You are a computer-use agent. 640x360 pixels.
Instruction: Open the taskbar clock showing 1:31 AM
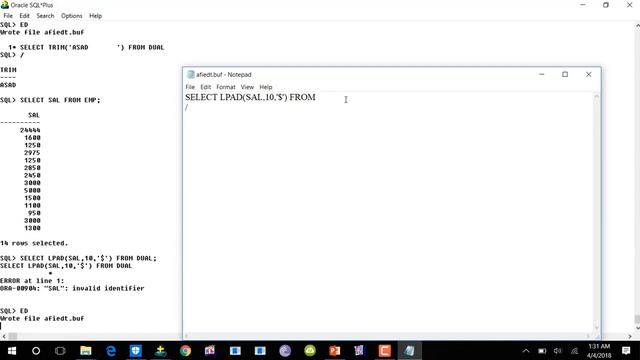click(x=599, y=351)
